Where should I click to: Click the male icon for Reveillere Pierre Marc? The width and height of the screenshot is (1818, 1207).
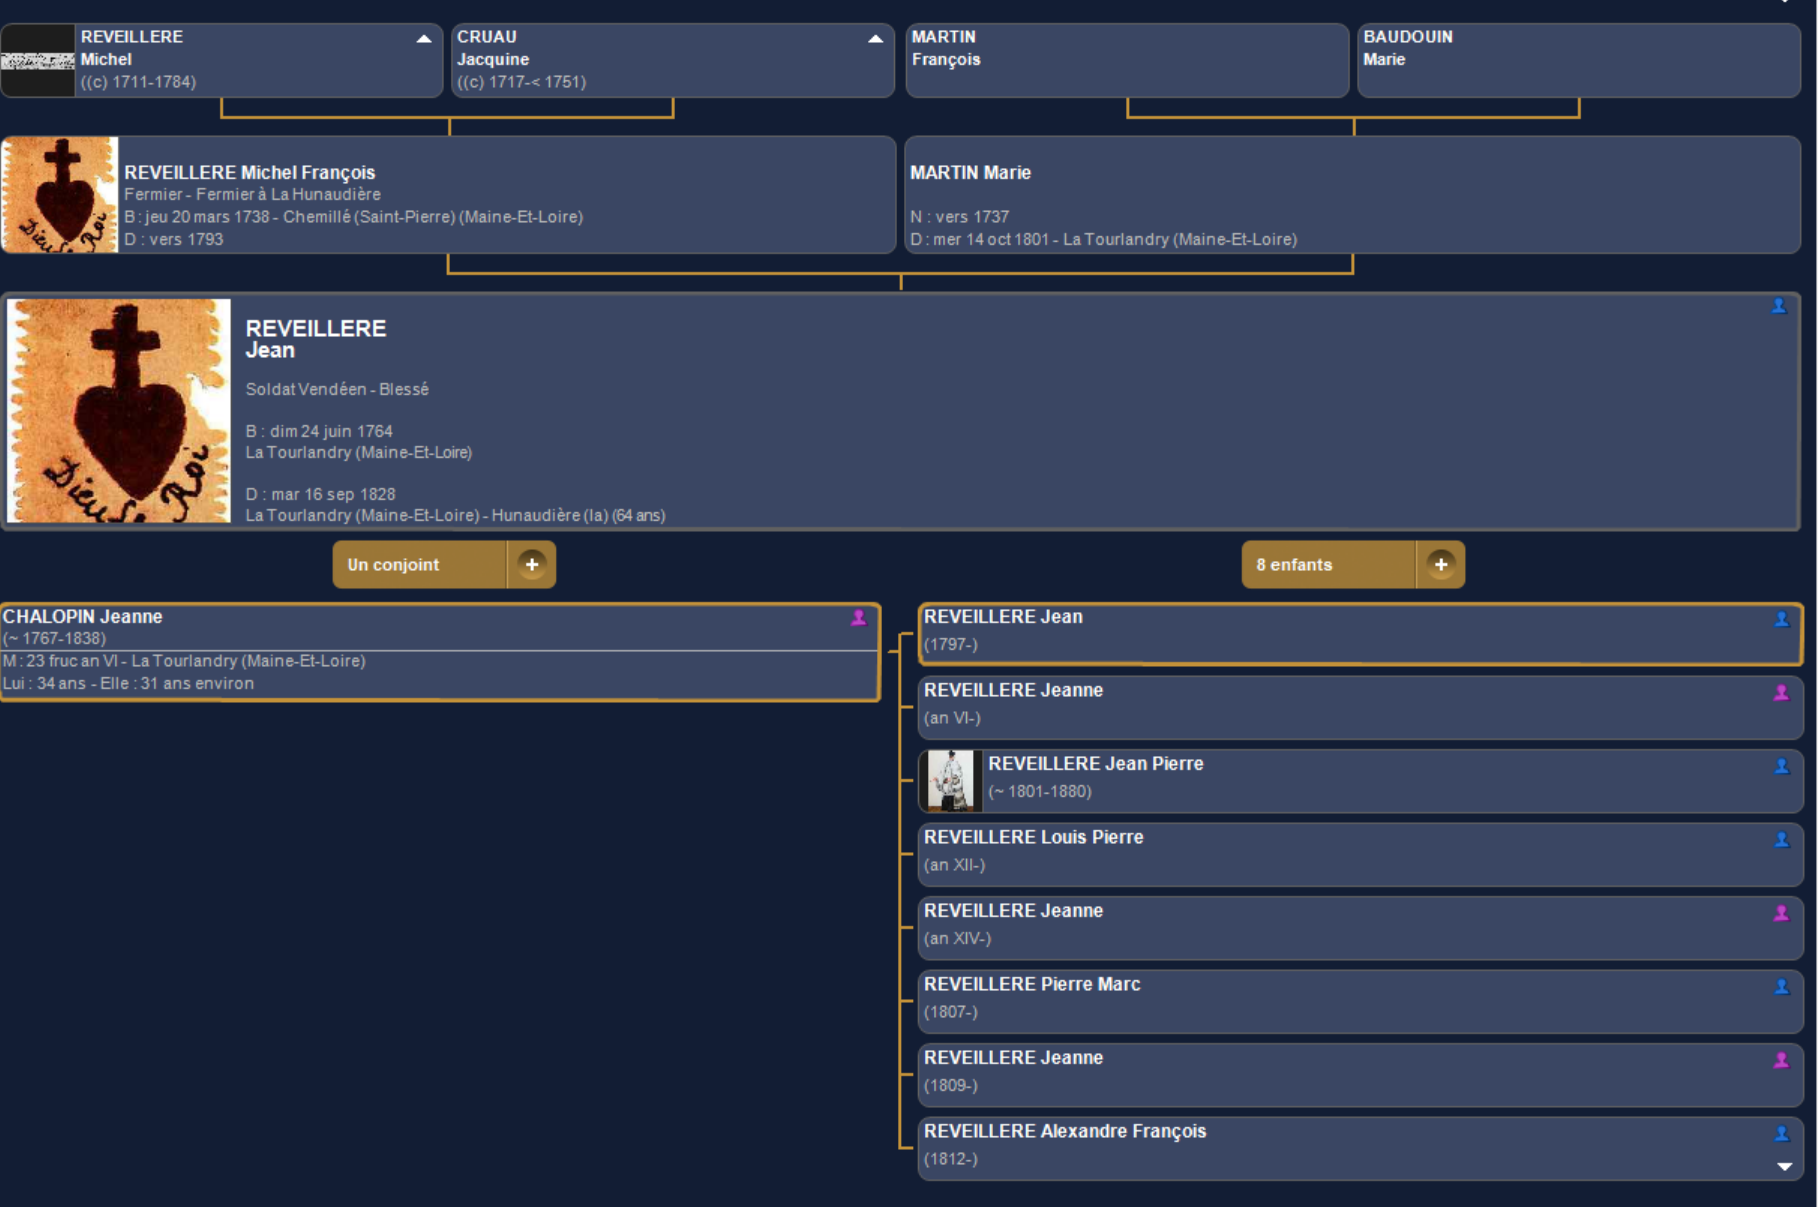tap(1781, 986)
